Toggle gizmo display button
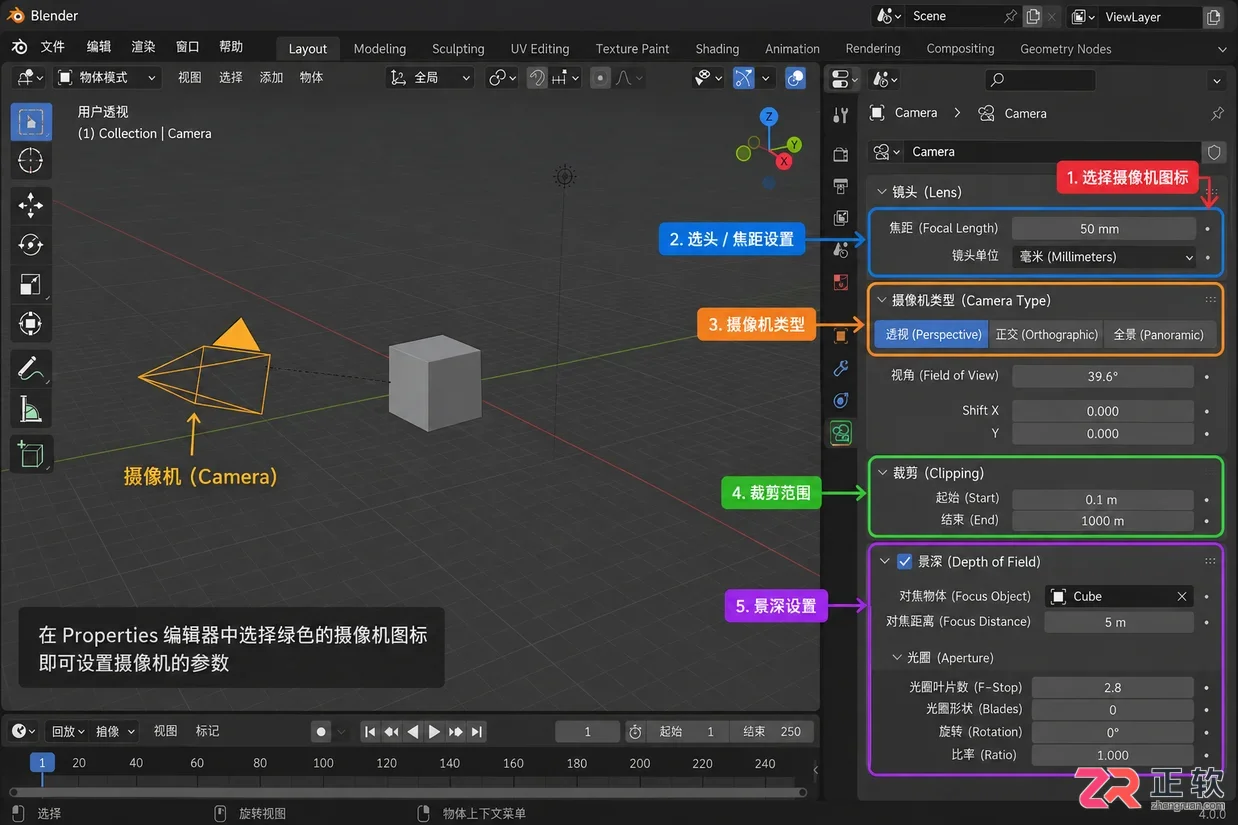Viewport: 1238px width, 825px height. [x=743, y=78]
